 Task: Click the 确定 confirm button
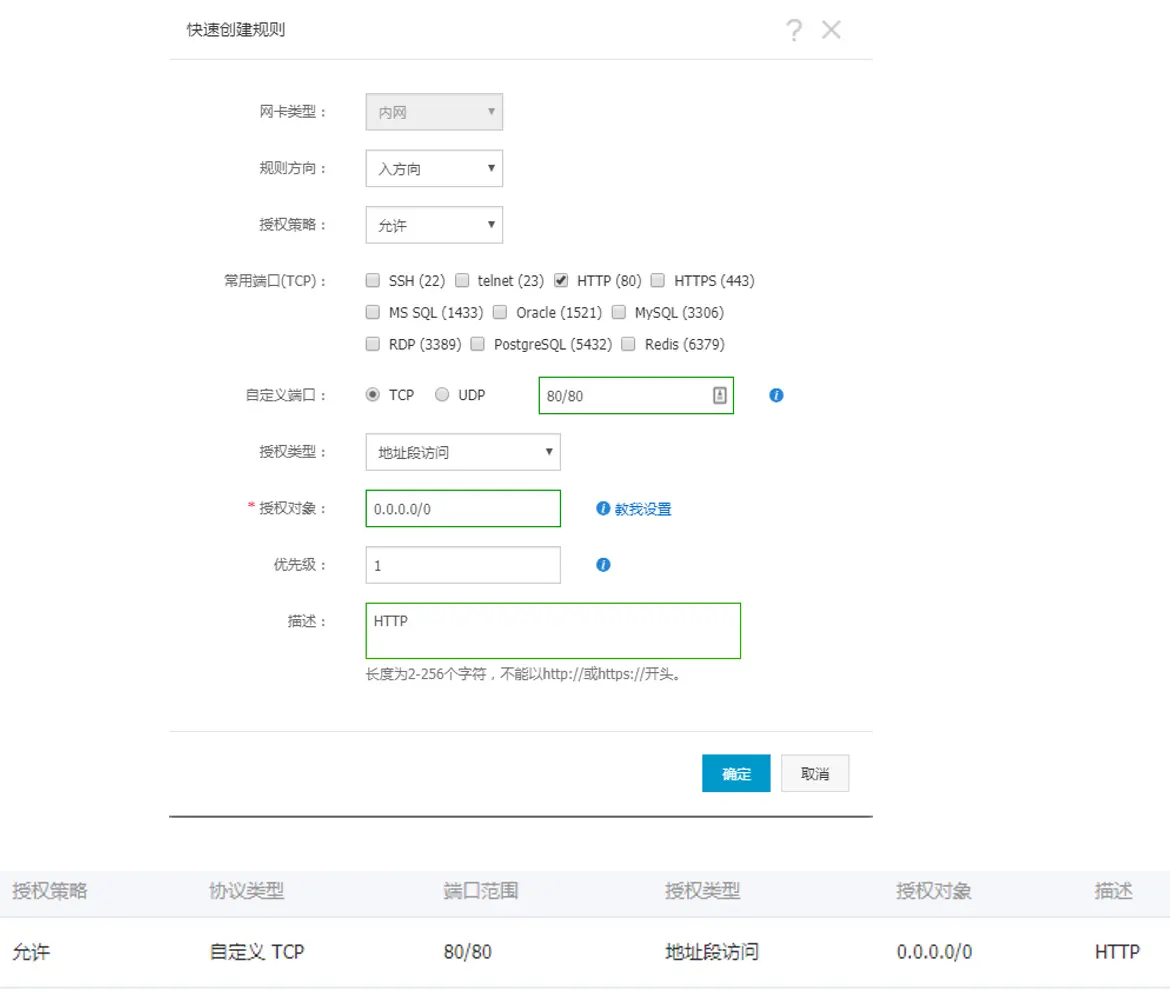click(x=736, y=773)
